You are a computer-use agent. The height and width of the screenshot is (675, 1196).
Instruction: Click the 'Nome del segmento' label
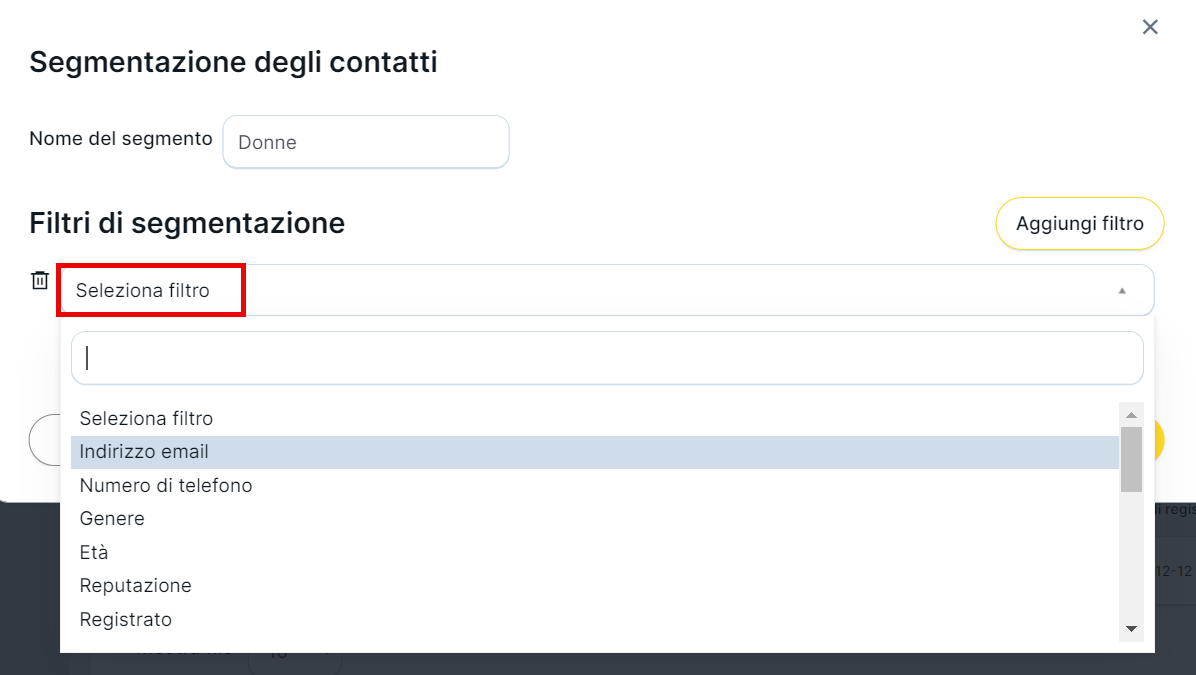coord(121,139)
